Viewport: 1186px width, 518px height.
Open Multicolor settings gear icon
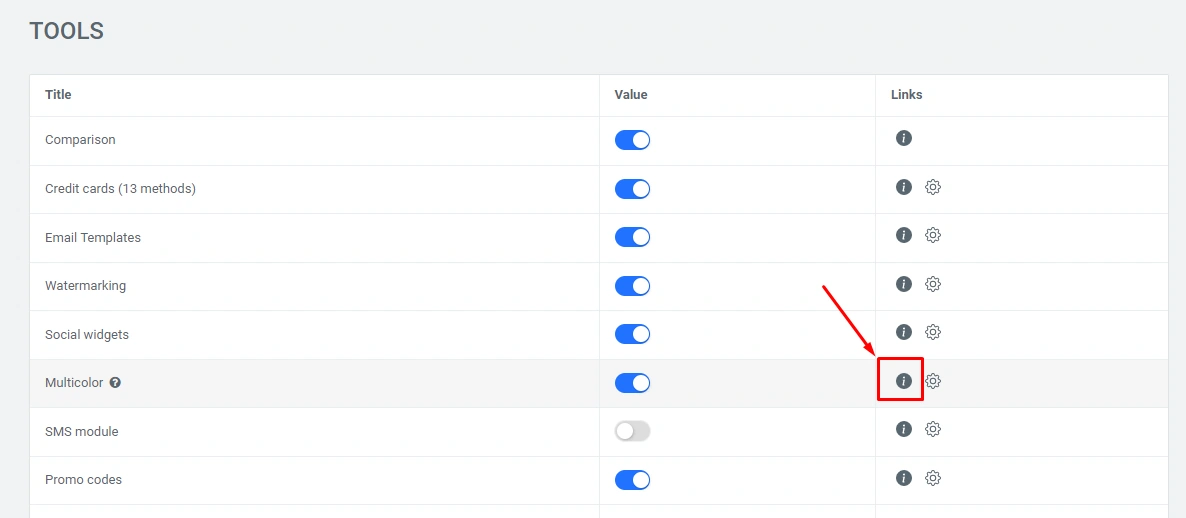coord(933,381)
